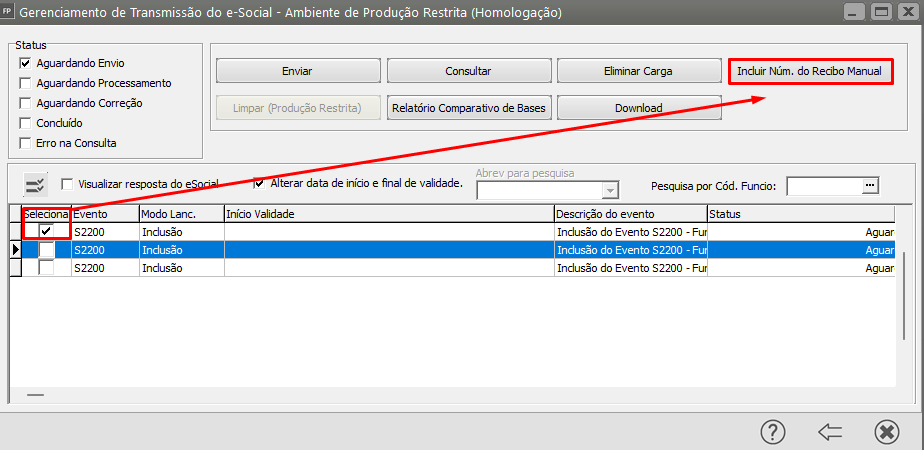
Task: Enable Concluído status checkbox
Action: pyautogui.click(x=25, y=123)
